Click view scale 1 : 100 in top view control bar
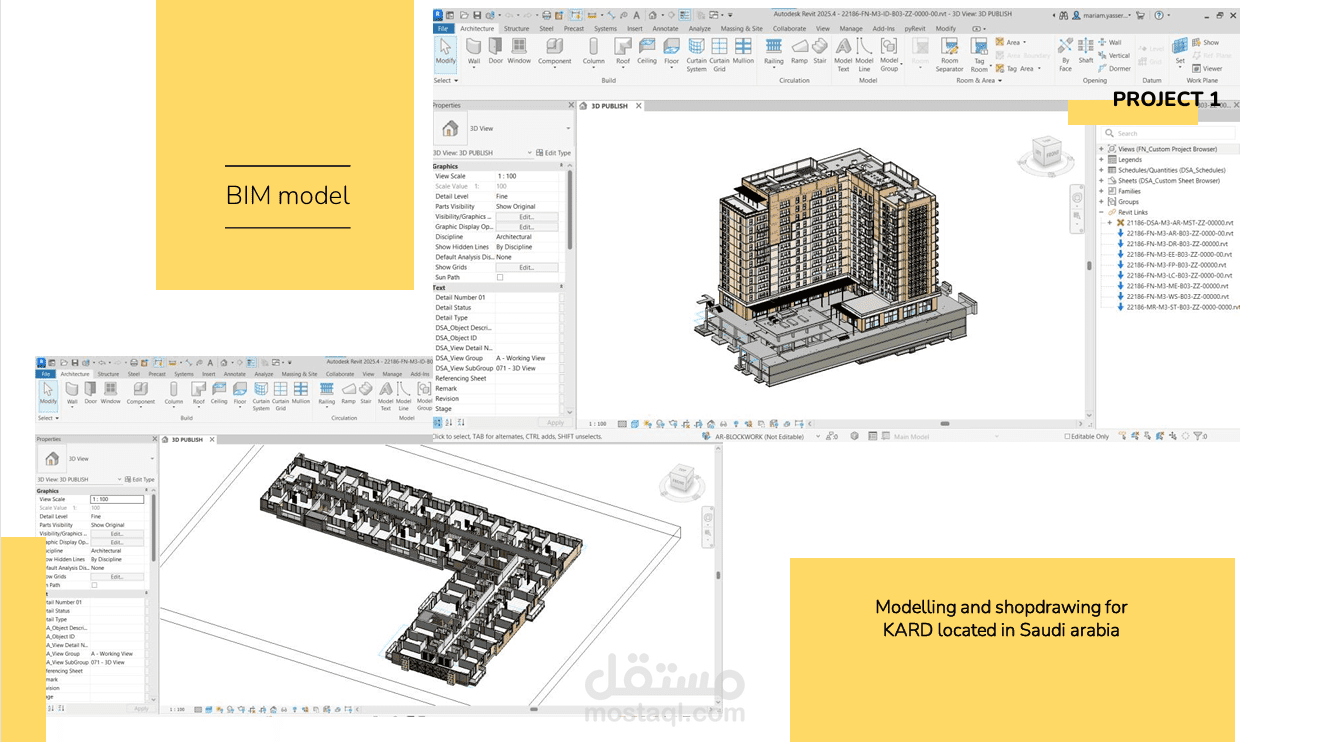1331x742 pixels. 596,424
